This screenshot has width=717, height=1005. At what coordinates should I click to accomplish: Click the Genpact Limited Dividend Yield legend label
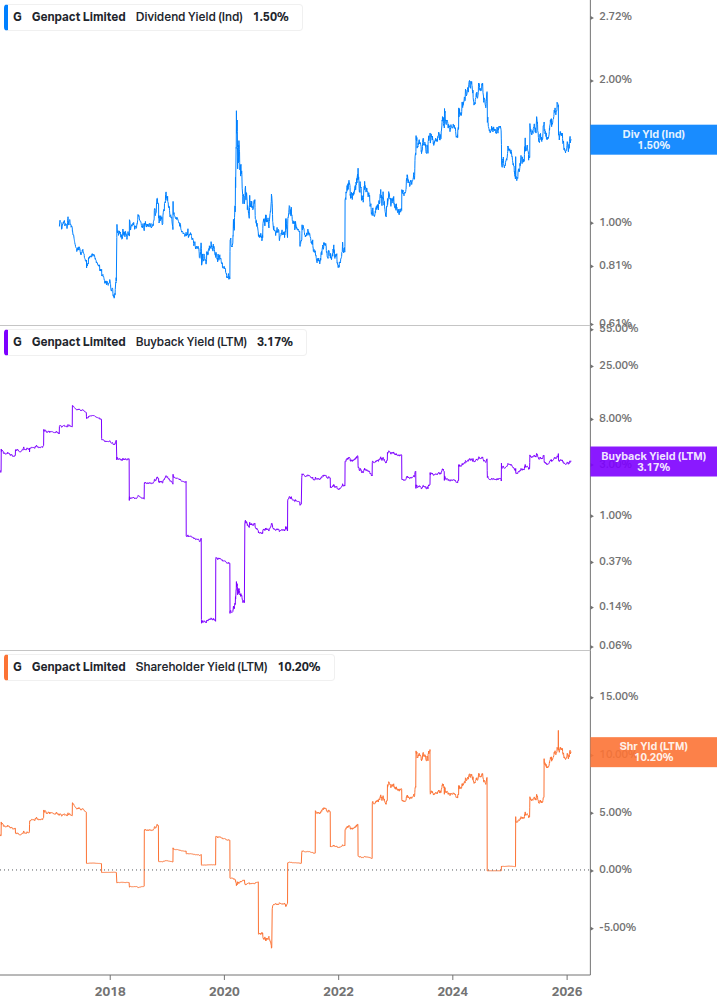click(152, 17)
